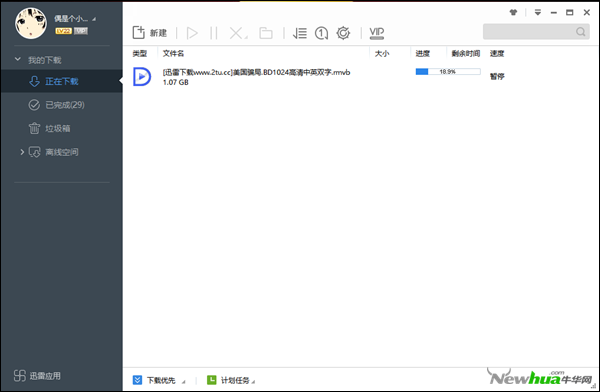Viewport: 600px width, 392px height.
Task: Click the video file type icon of the rmvb task
Action: 142,77
